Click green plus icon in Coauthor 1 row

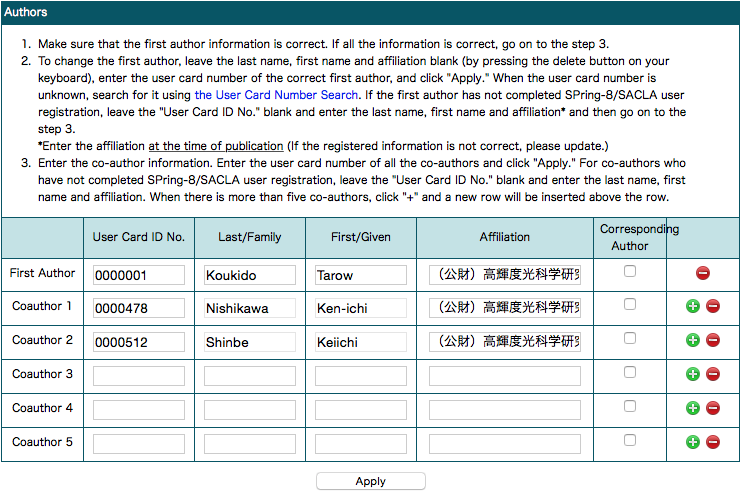pyautogui.click(x=692, y=307)
